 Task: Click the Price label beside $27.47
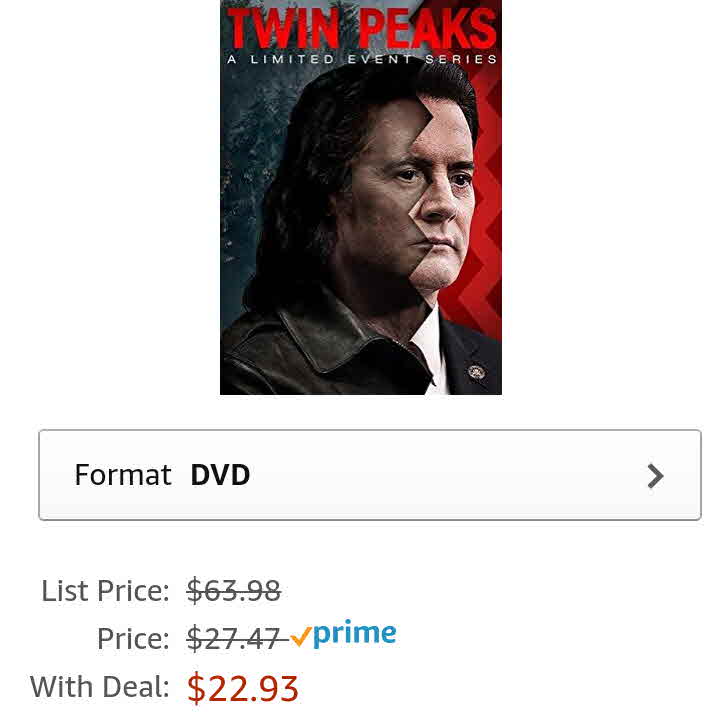(133, 639)
